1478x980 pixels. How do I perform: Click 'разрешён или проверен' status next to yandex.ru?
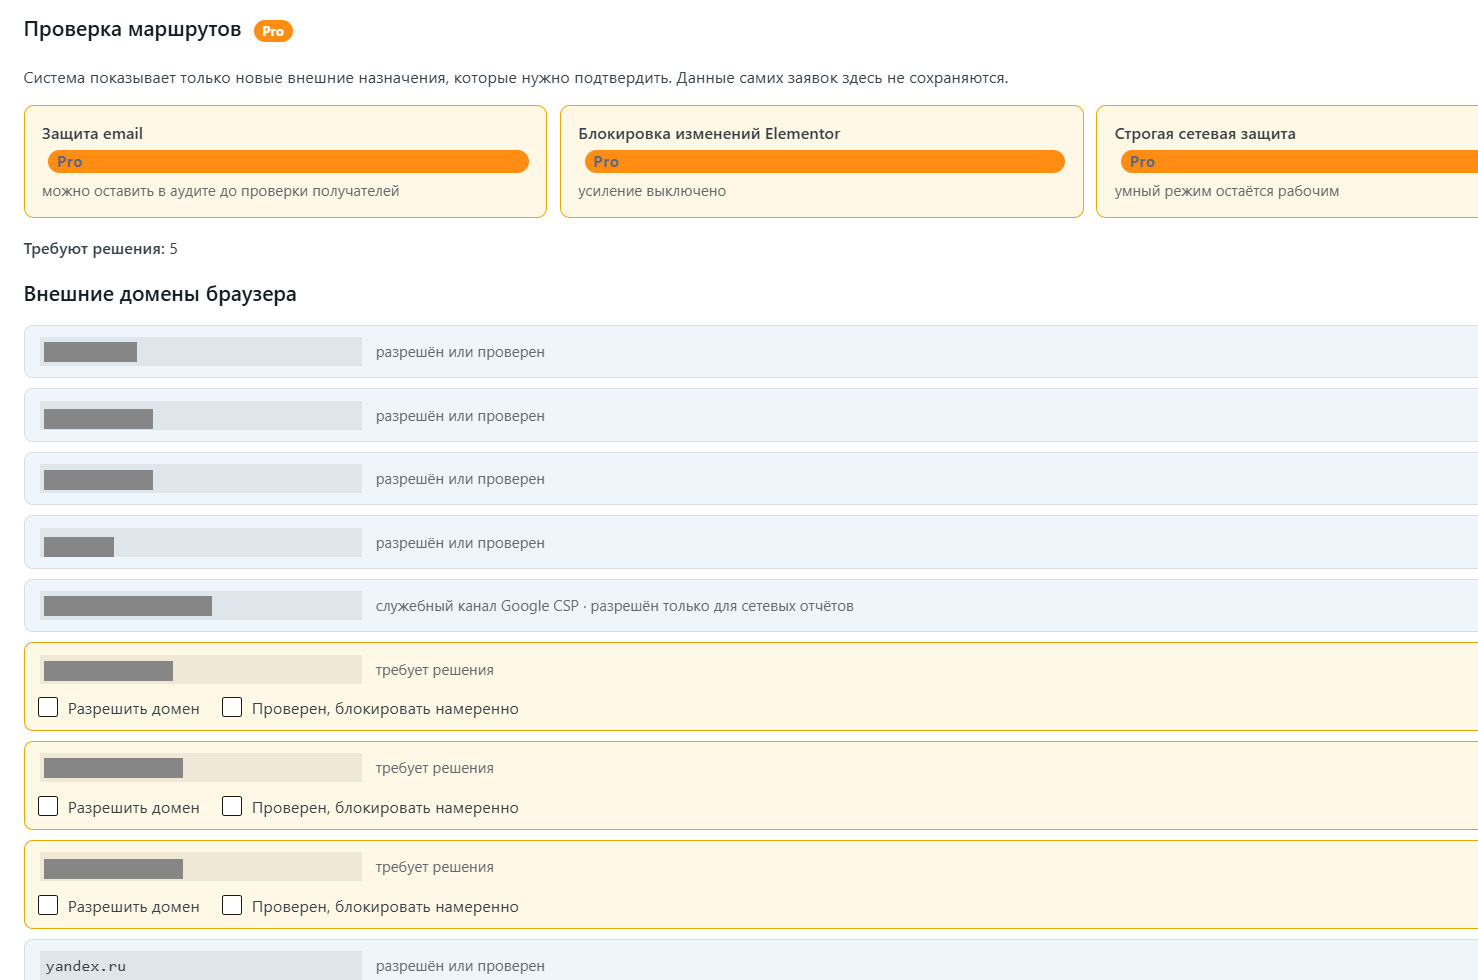point(460,966)
